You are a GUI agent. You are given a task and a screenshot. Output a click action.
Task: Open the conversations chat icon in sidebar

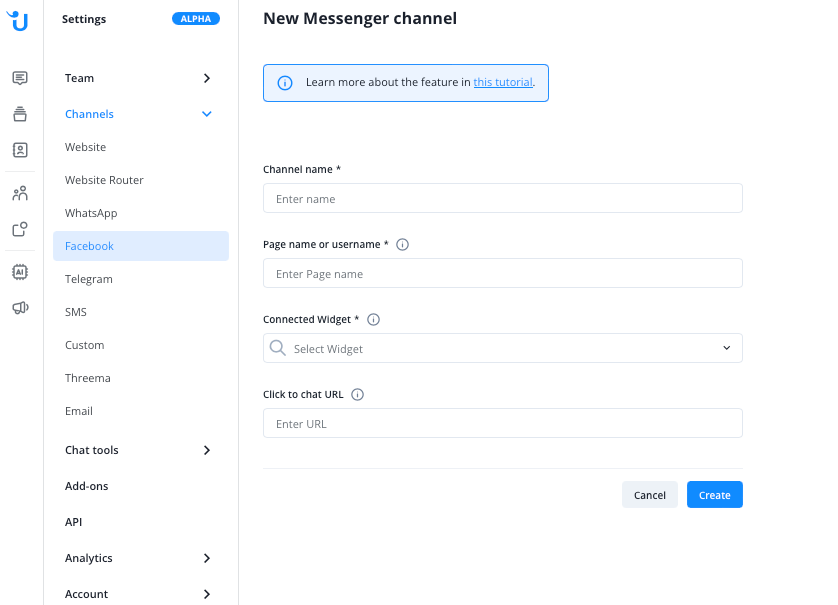20,78
